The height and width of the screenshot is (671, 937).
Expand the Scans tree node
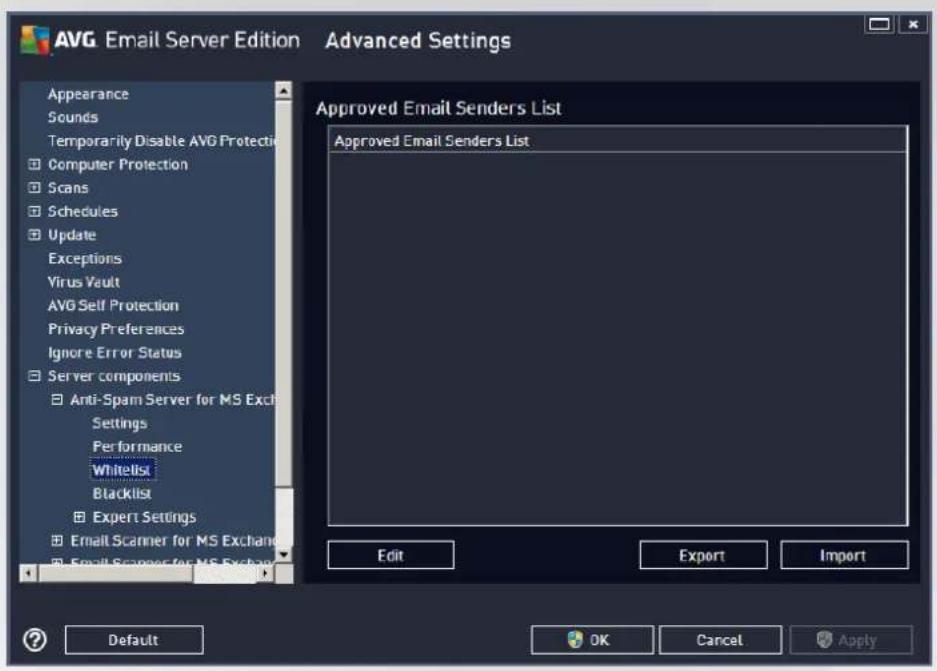[x=35, y=188]
